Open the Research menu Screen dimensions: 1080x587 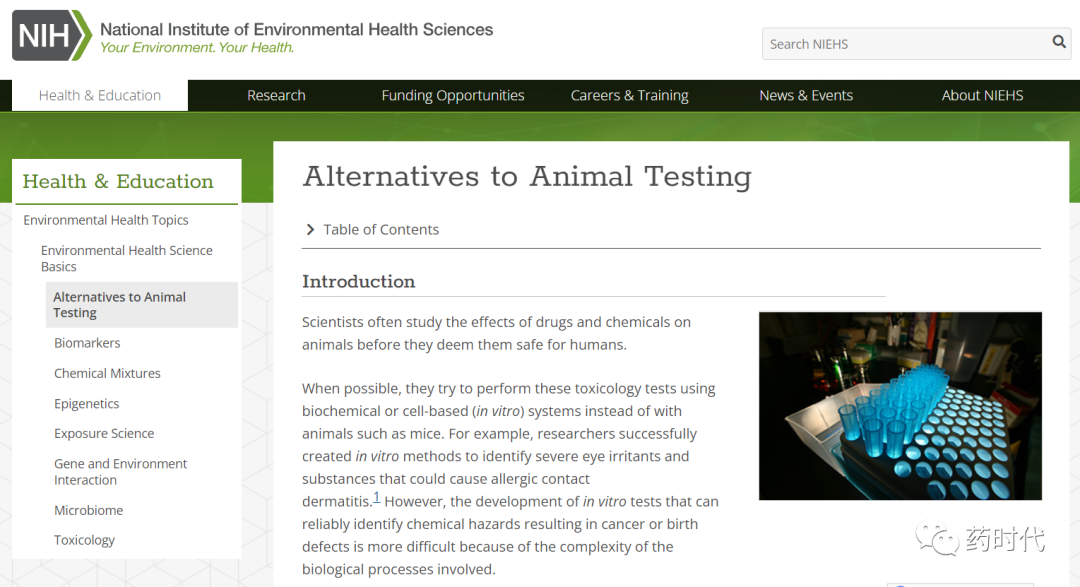coord(276,95)
